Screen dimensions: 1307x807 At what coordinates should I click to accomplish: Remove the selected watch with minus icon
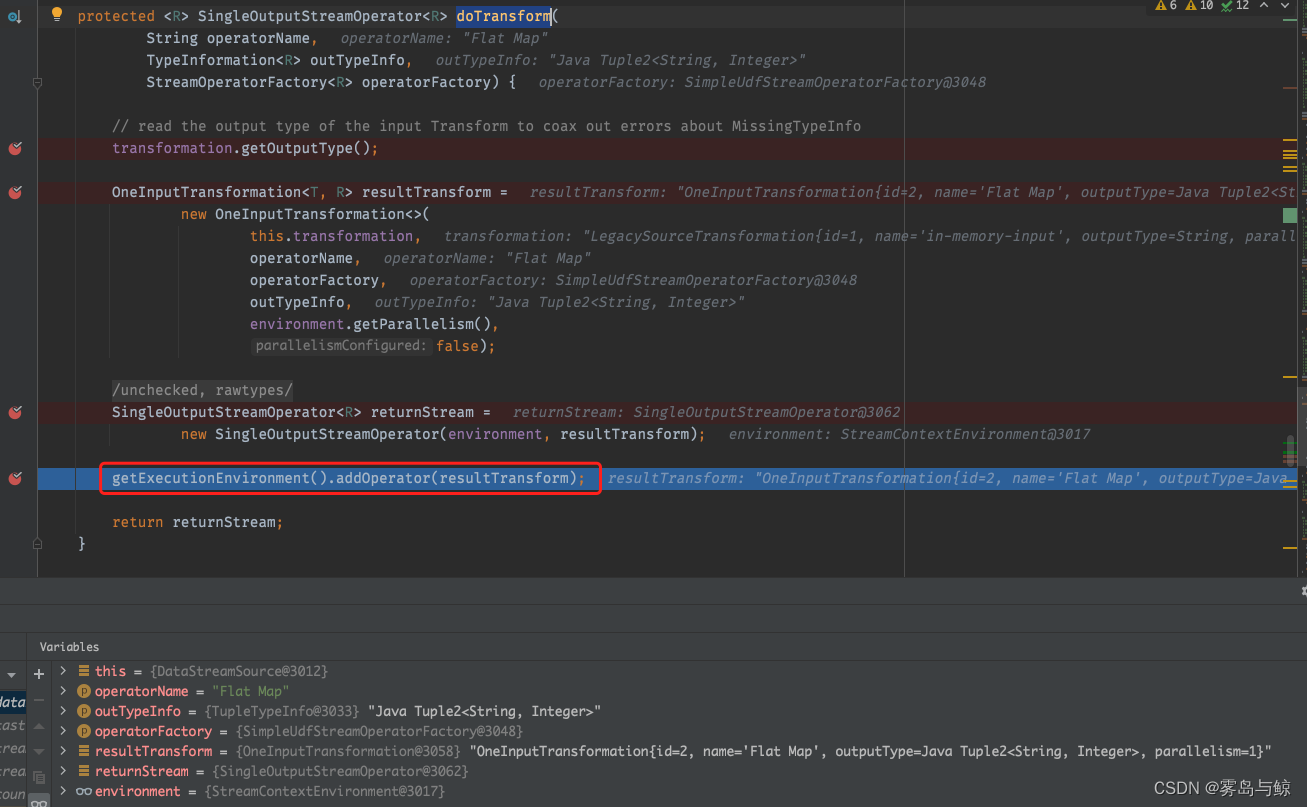39,700
